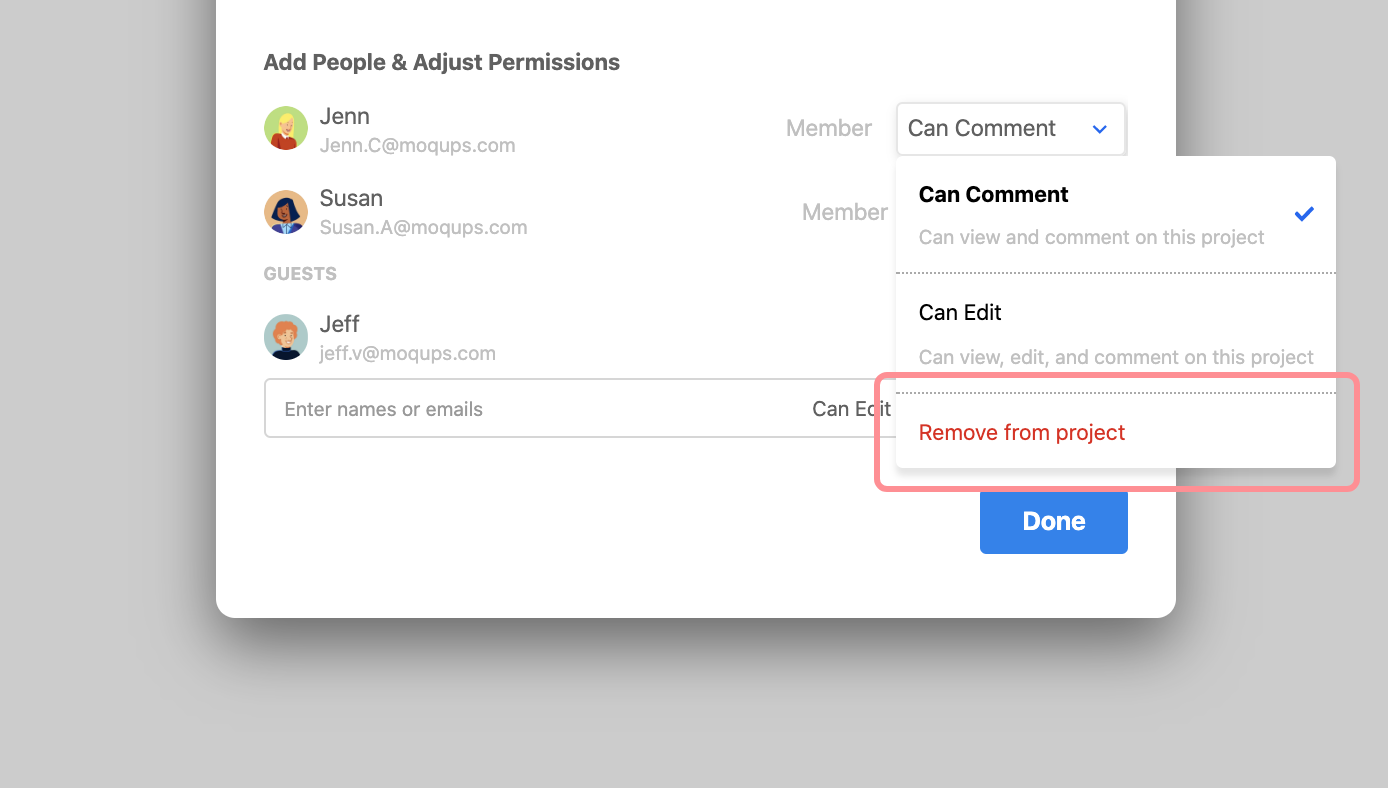Click Susan's profile avatar
This screenshot has height=788, width=1388.
coord(286,212)
